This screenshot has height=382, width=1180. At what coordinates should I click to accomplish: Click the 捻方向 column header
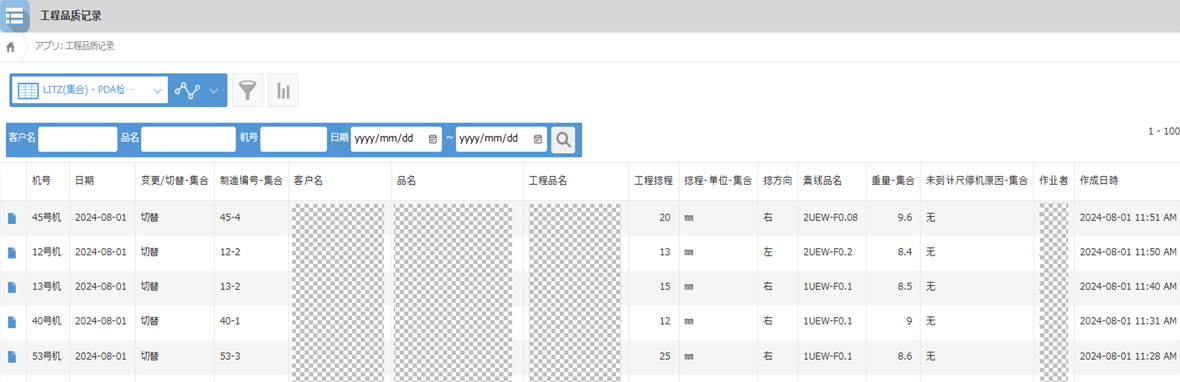(x=777, y=181)
